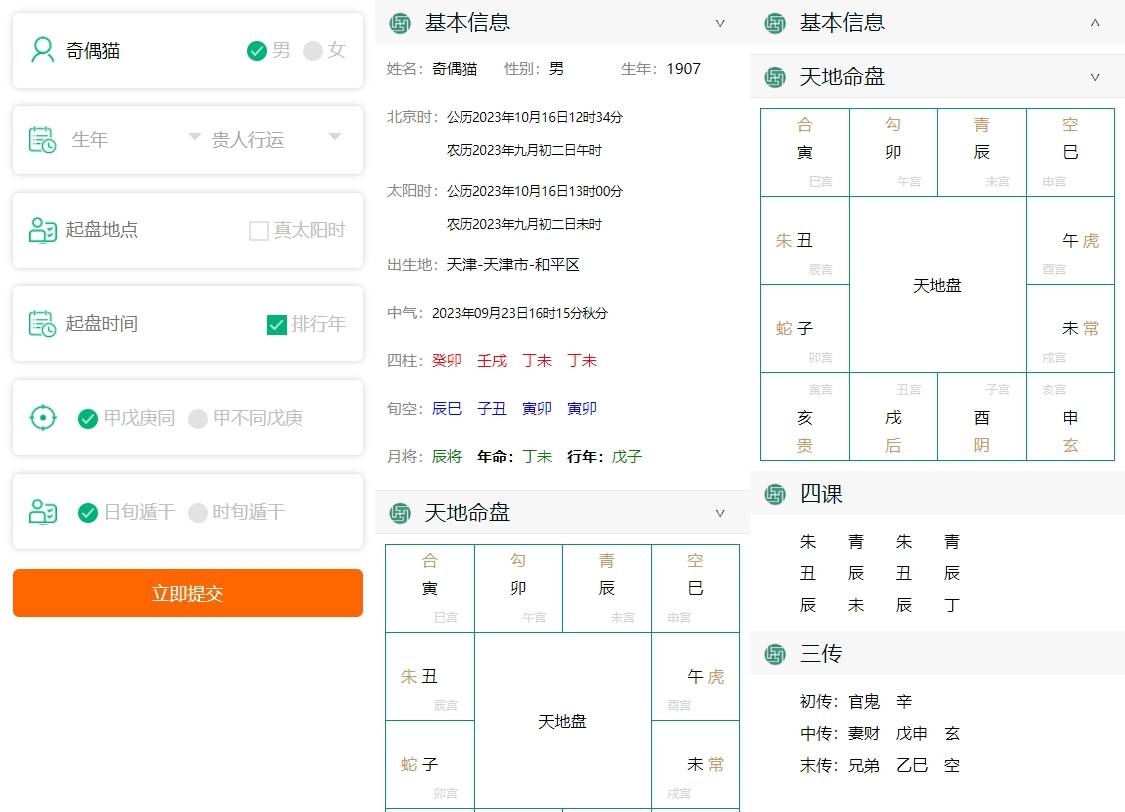Click the 三传 section header

tap(937, 653)
